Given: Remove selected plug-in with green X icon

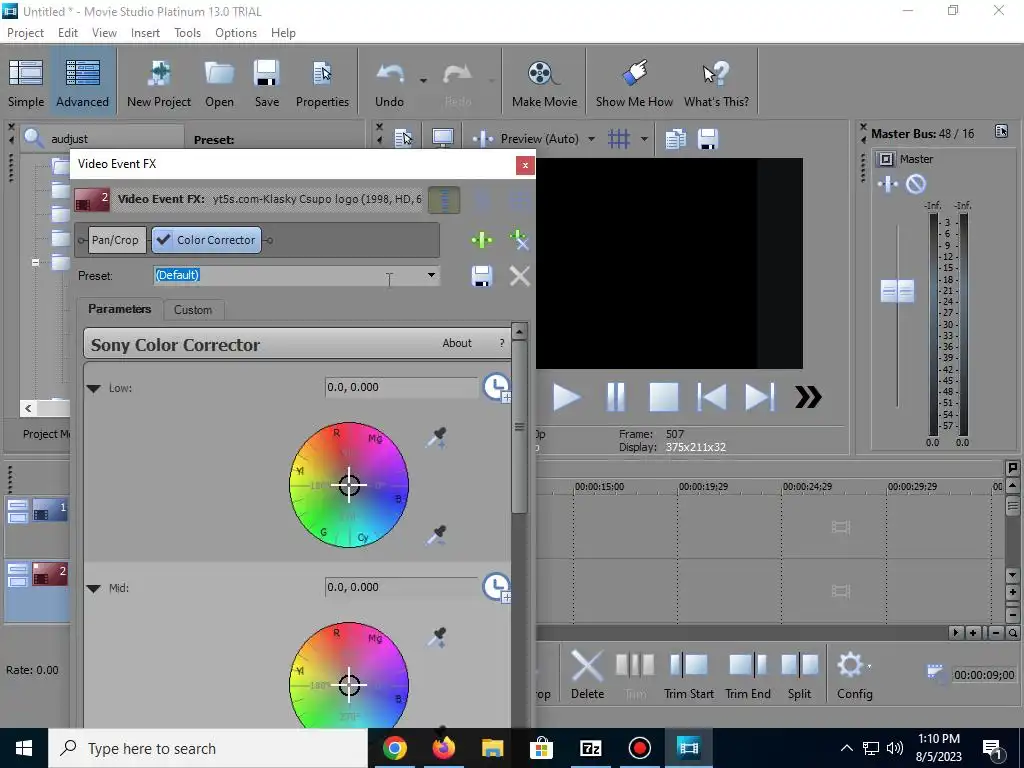Looking at the screenshot, I should click(x=519, y=240).
